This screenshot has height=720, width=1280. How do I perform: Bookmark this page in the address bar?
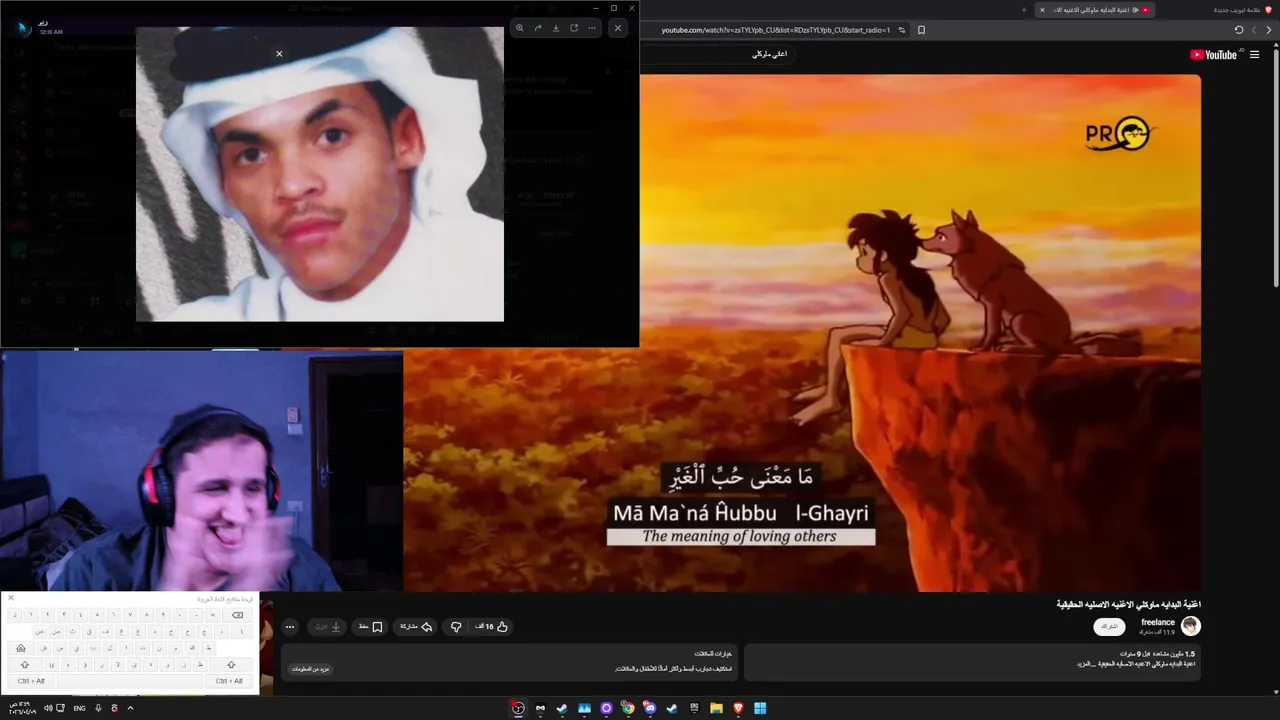[x=921, y=30]
